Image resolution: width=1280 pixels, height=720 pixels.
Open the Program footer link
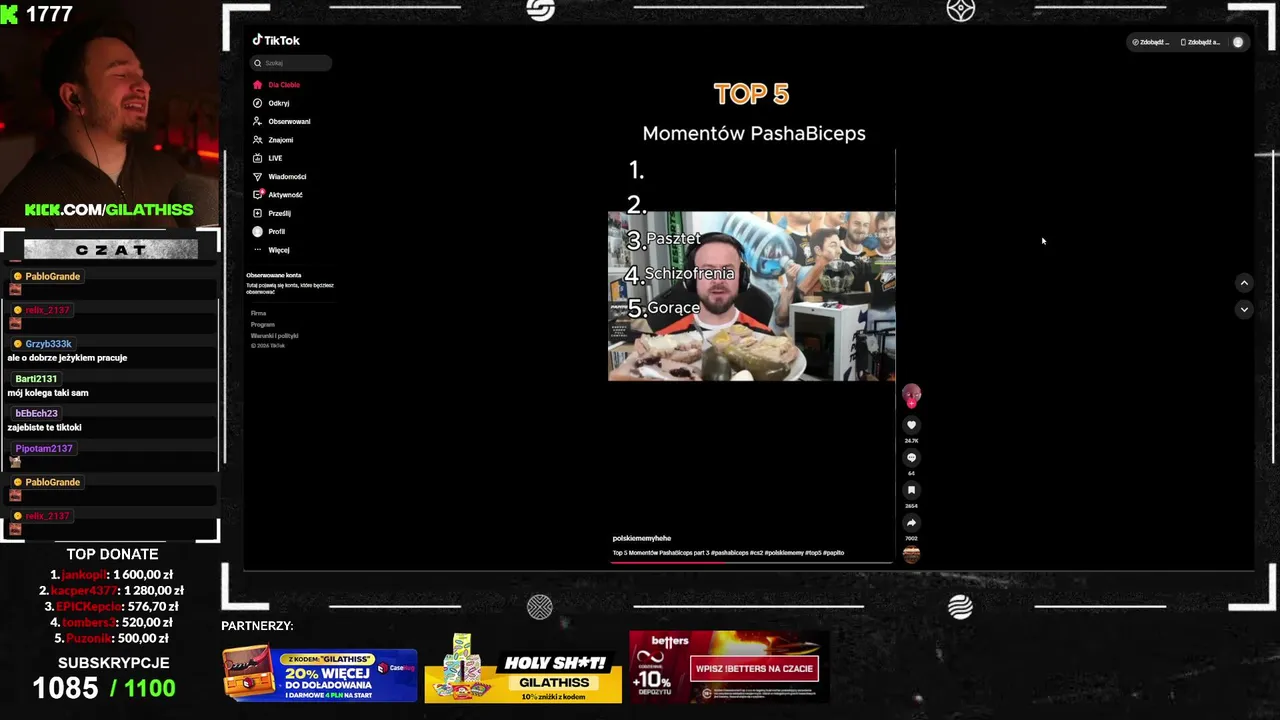pyautogui.click(x=262, y=324)
